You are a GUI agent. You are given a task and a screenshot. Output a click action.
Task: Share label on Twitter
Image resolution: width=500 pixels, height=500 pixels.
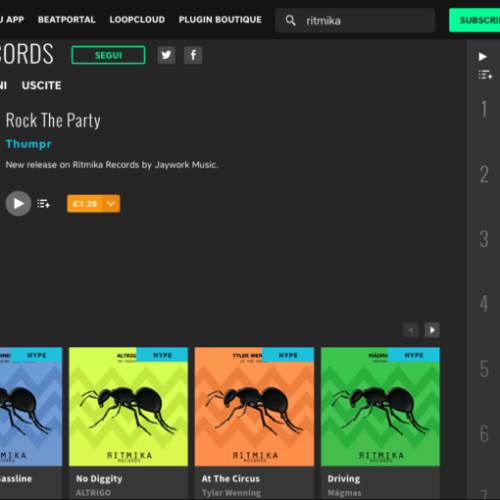pyautogui.click(x=166, y=55)
